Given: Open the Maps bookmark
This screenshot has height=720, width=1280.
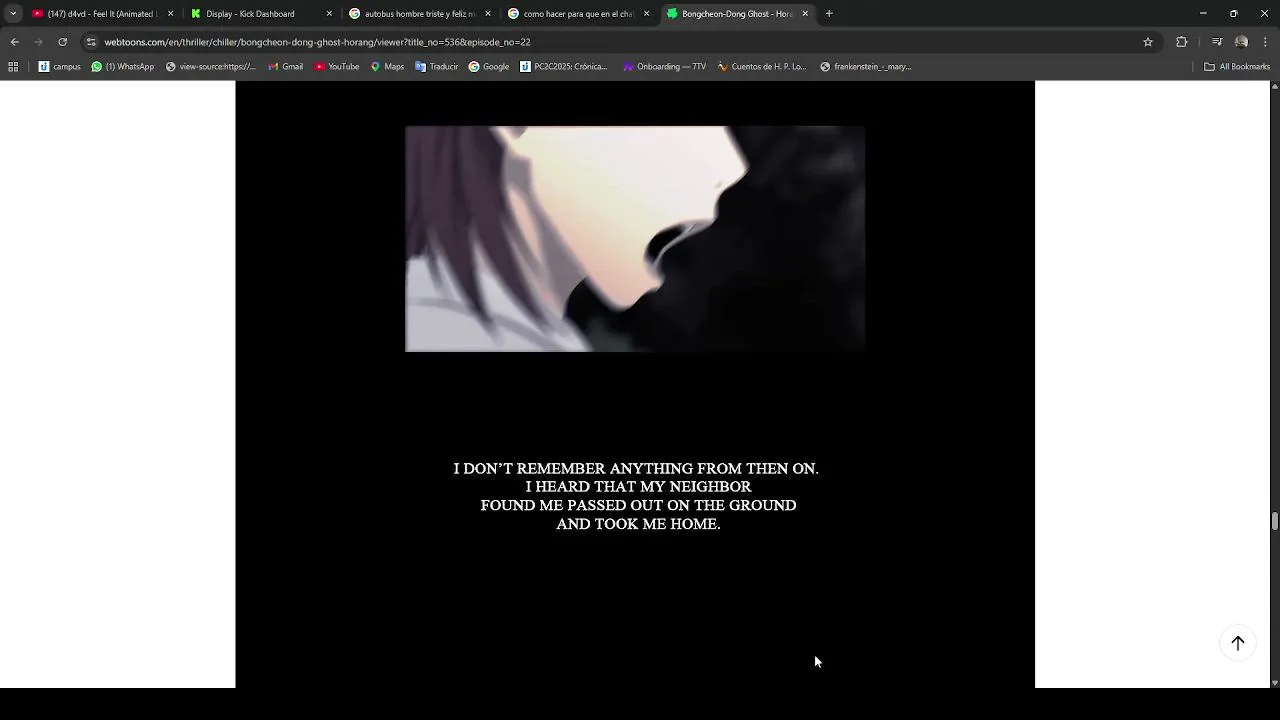Looking at the screenshot, I should (x=387, y=67).
